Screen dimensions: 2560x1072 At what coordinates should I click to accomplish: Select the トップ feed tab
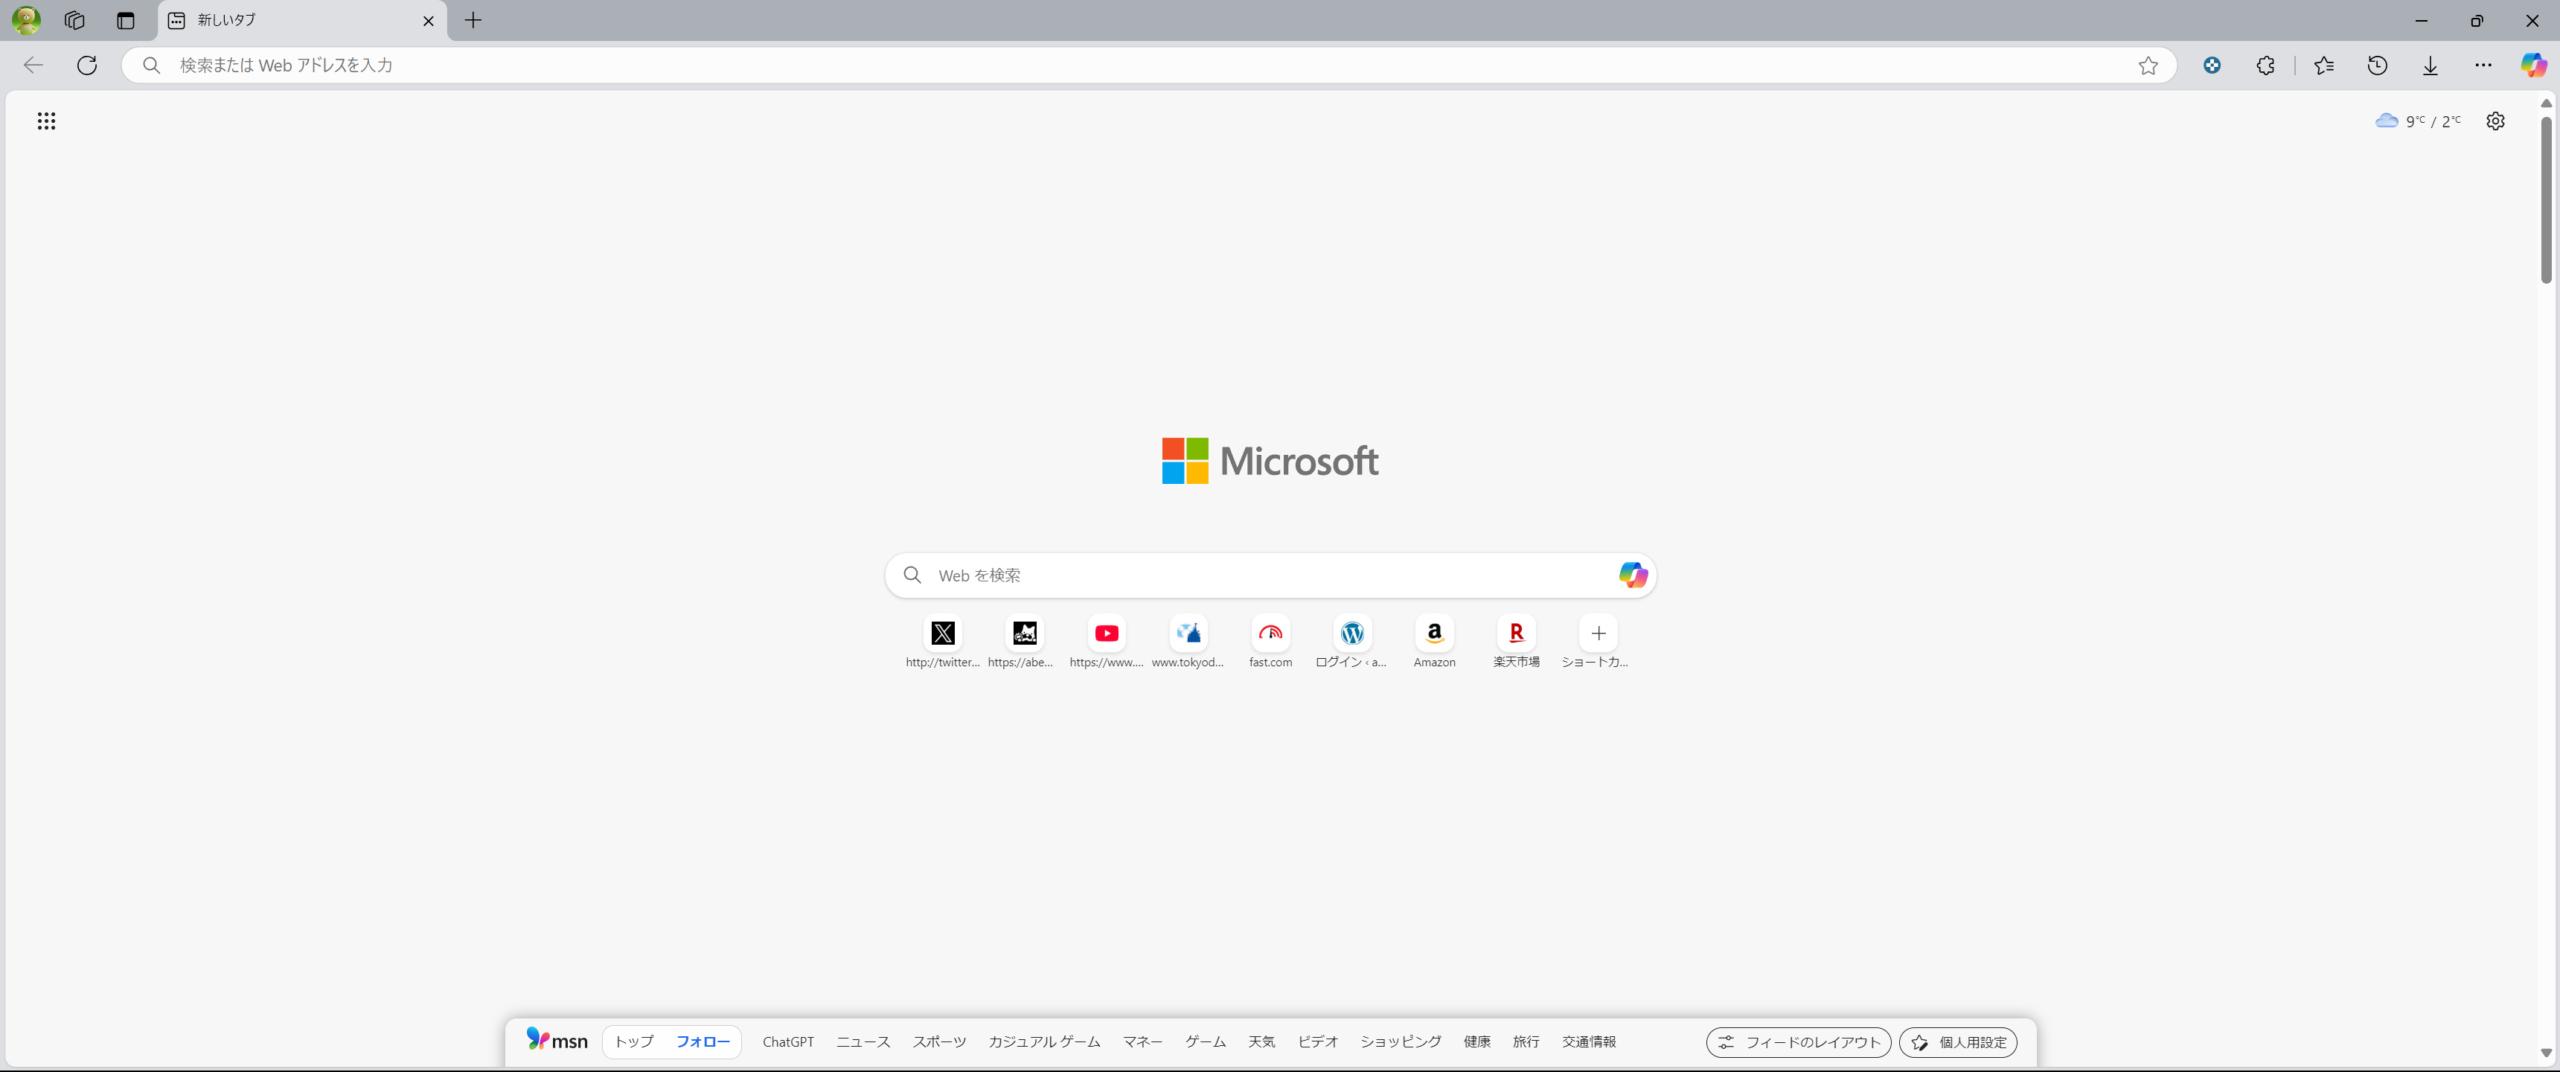click(634, 1041)
